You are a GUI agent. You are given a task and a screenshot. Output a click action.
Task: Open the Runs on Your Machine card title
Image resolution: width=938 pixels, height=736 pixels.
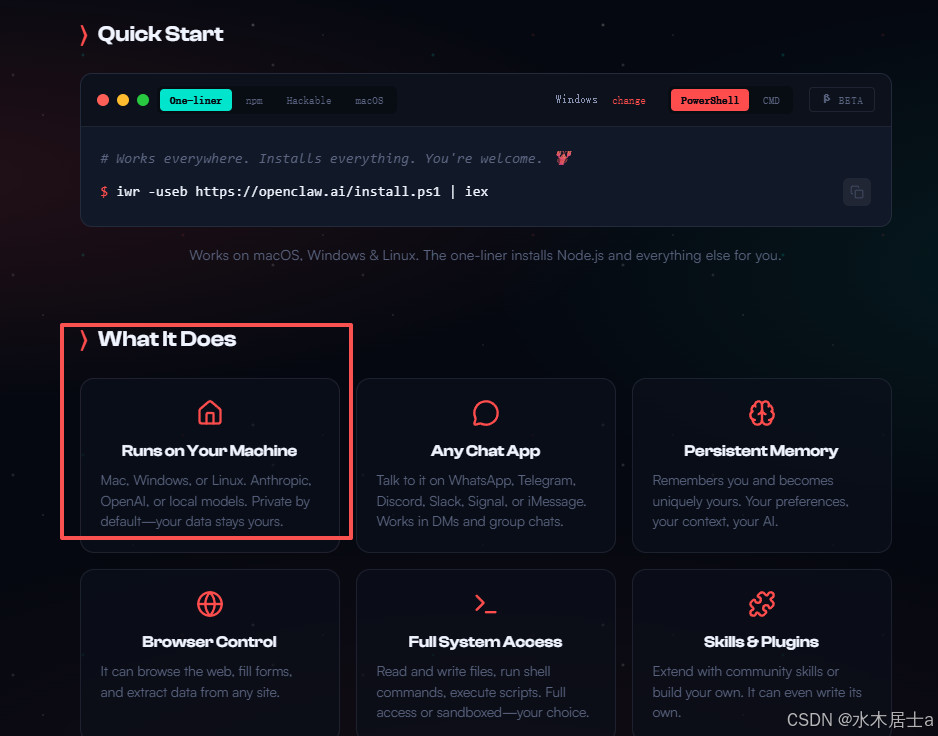(x=209, y=451)
